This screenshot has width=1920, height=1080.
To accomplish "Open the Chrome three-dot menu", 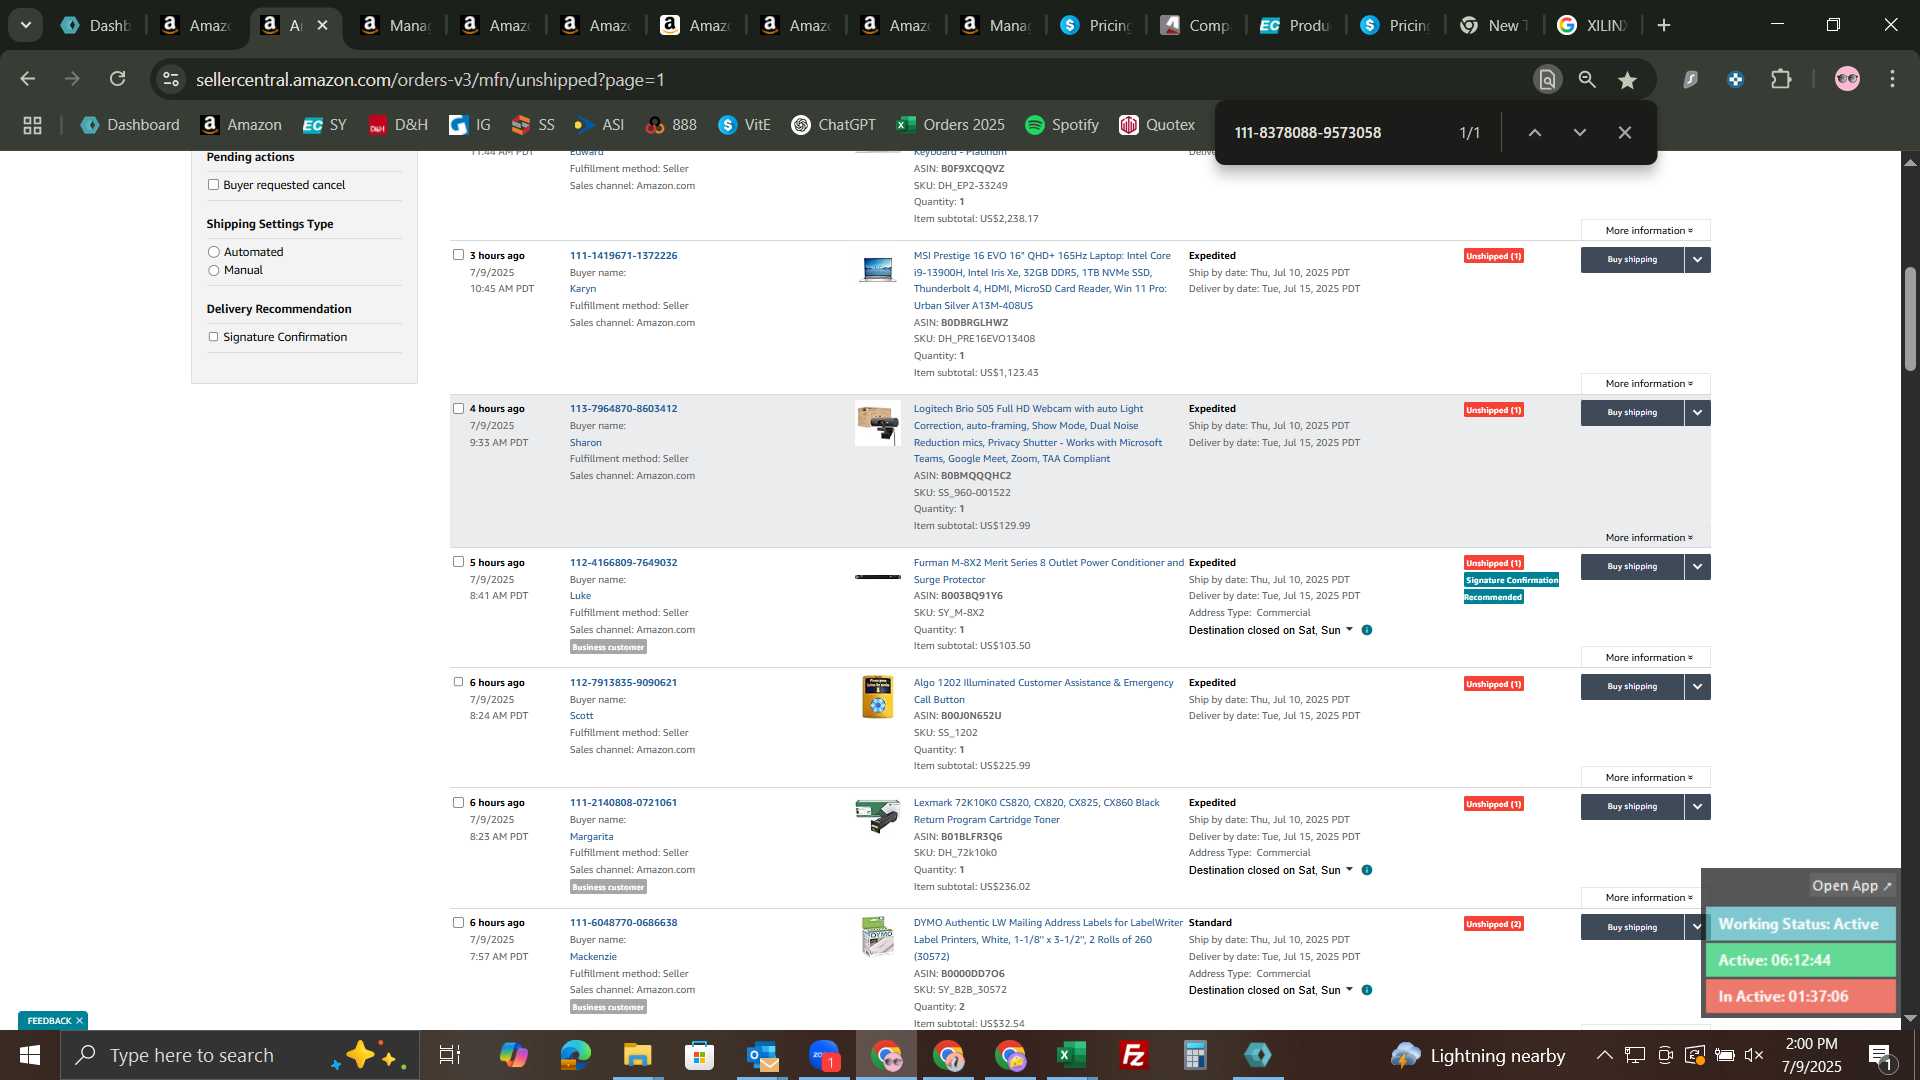I will [1892, 79].
